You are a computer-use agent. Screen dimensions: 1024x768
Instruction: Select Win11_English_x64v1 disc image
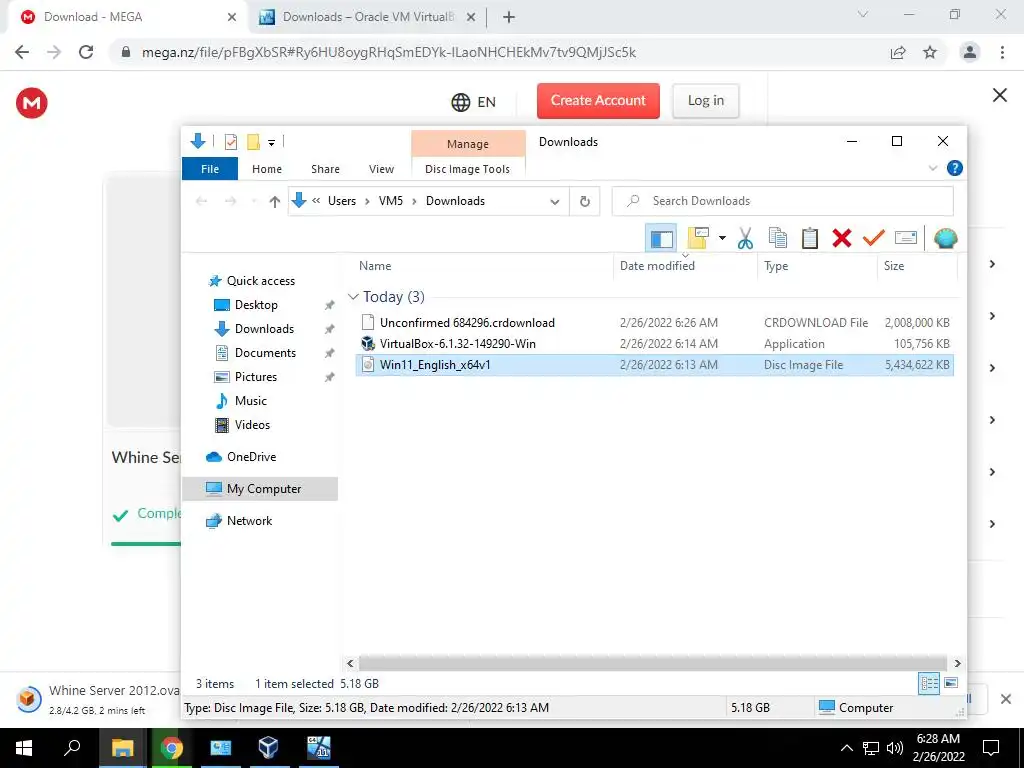click(655, 365)
